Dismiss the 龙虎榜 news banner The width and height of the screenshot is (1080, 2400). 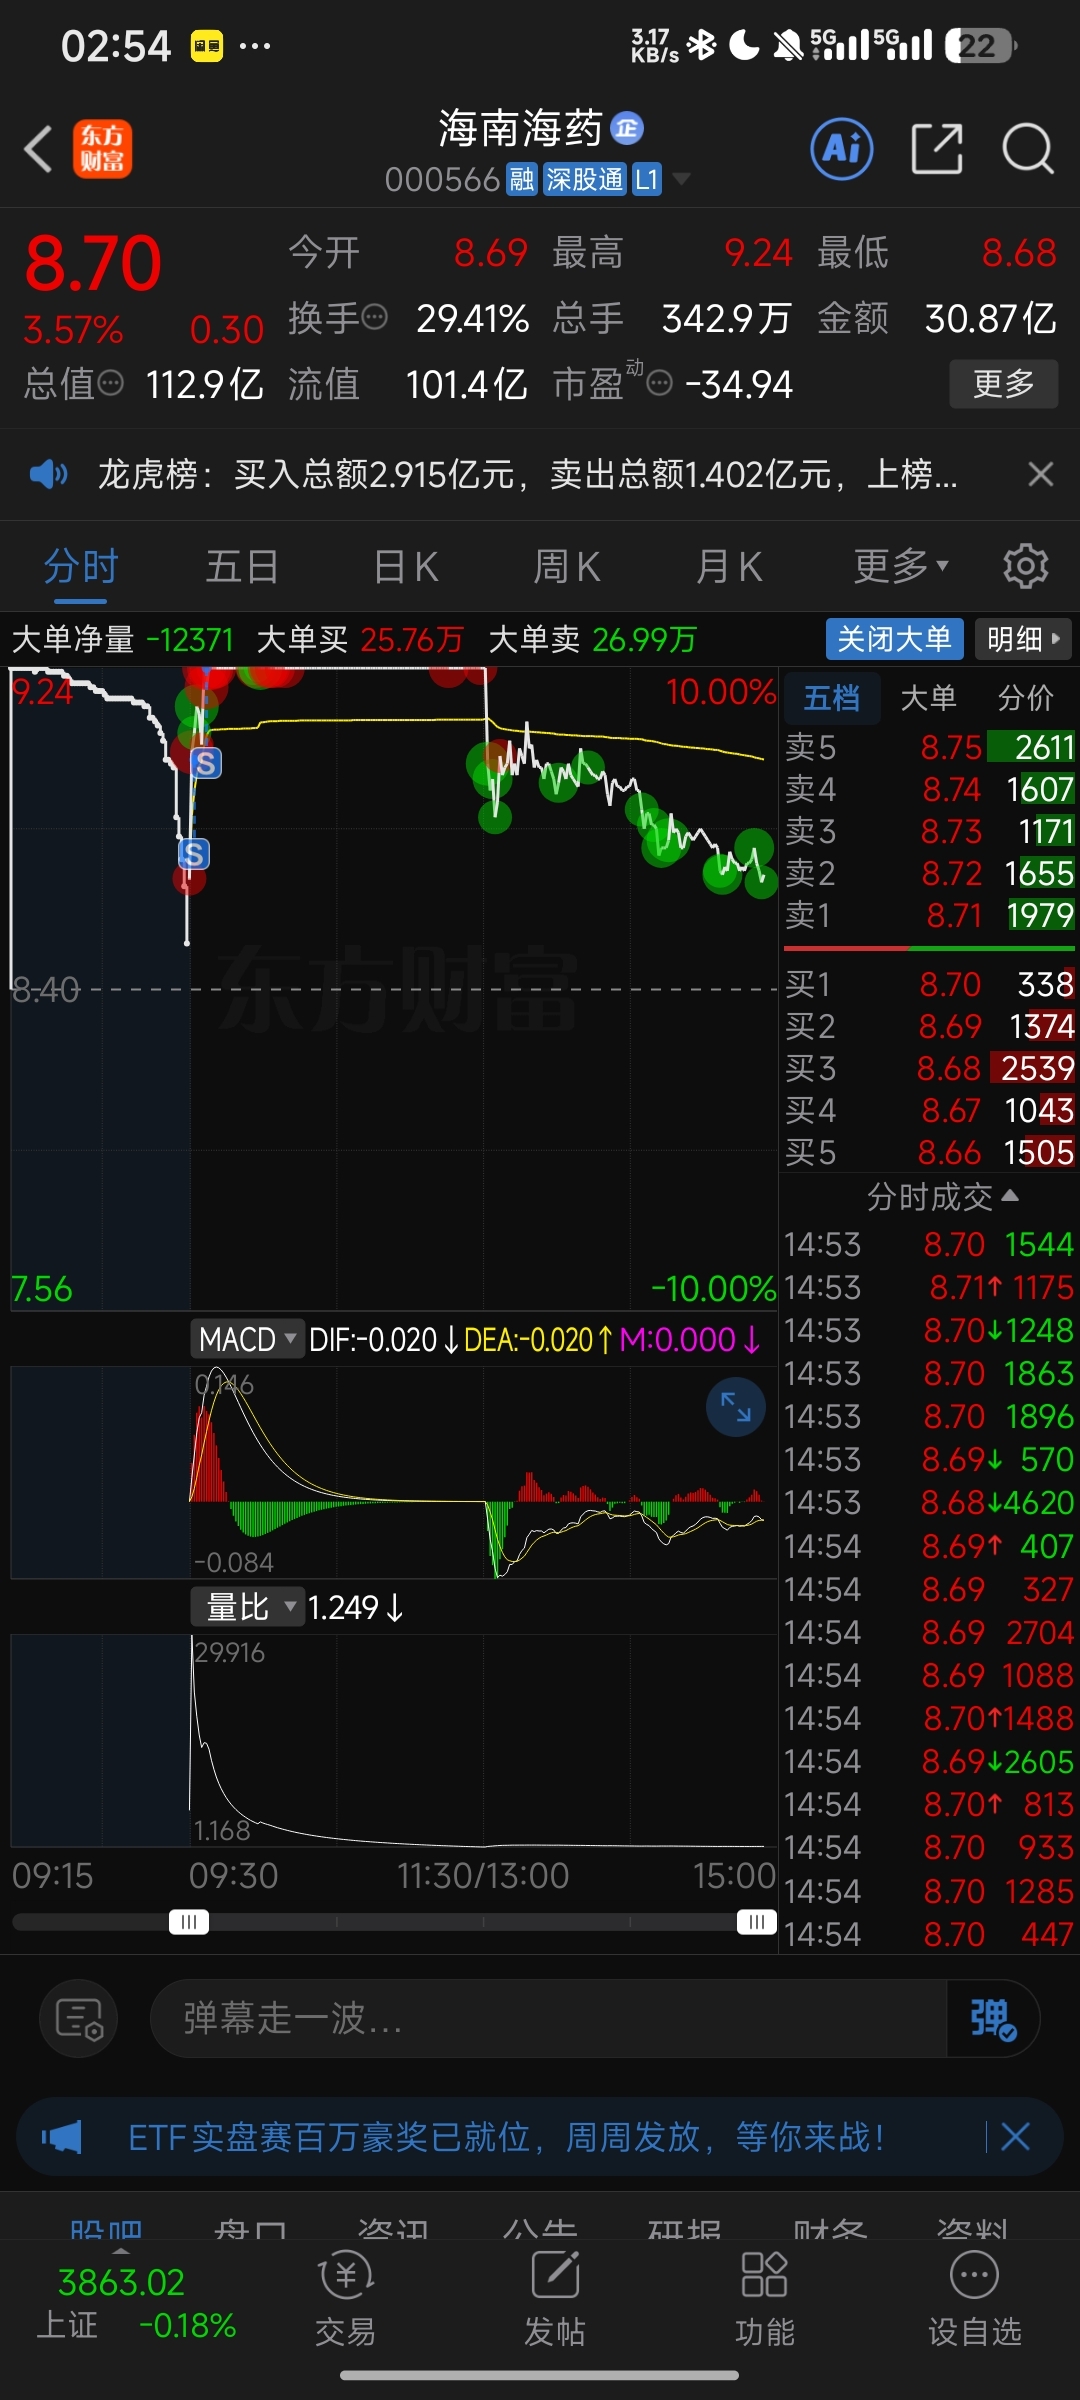pos(1041,474)
